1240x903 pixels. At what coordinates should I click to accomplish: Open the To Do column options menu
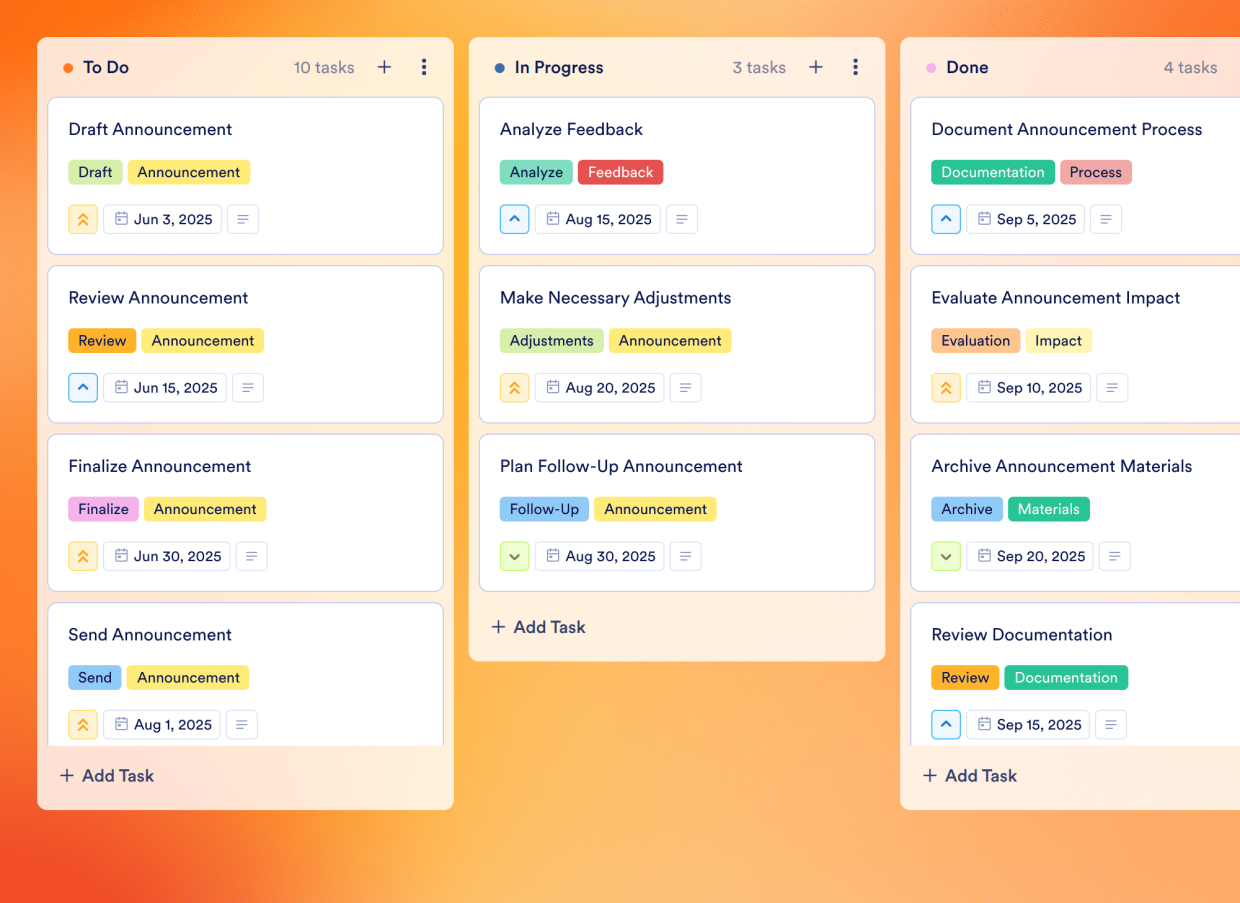click(424, 67)
